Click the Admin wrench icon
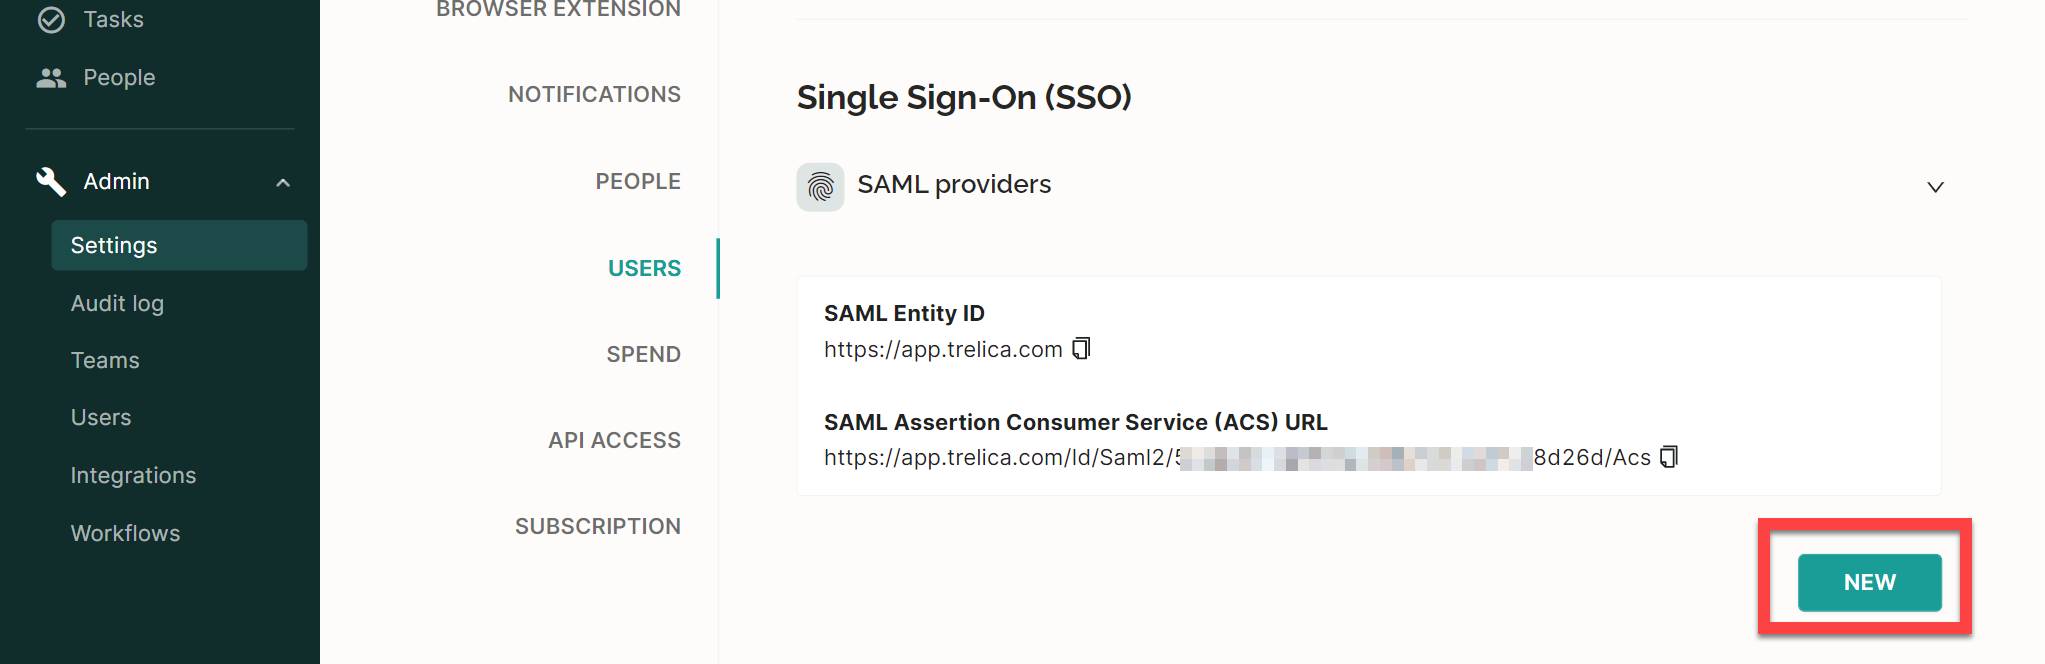2045x664 pixels. [x=51, y=181]
